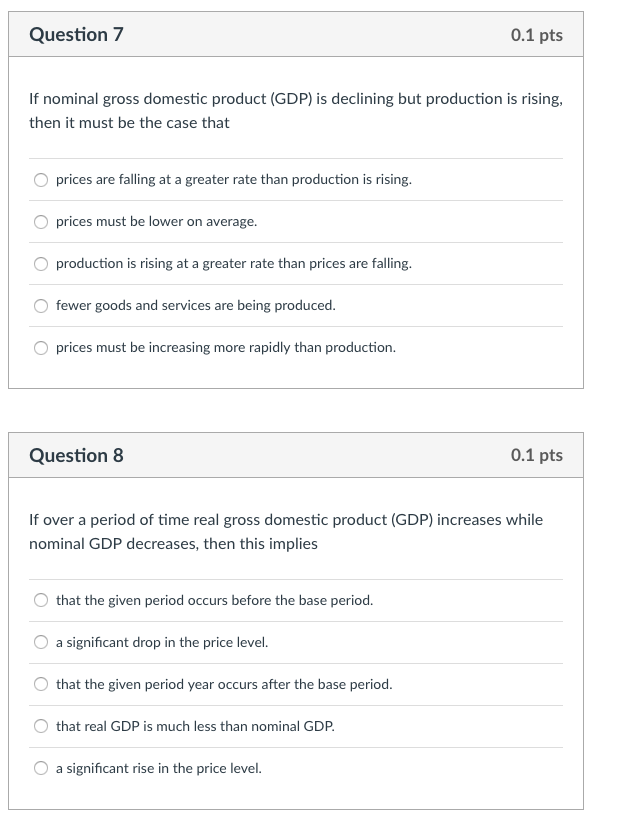Click the Question 8 header title

[x=76, y=455]
